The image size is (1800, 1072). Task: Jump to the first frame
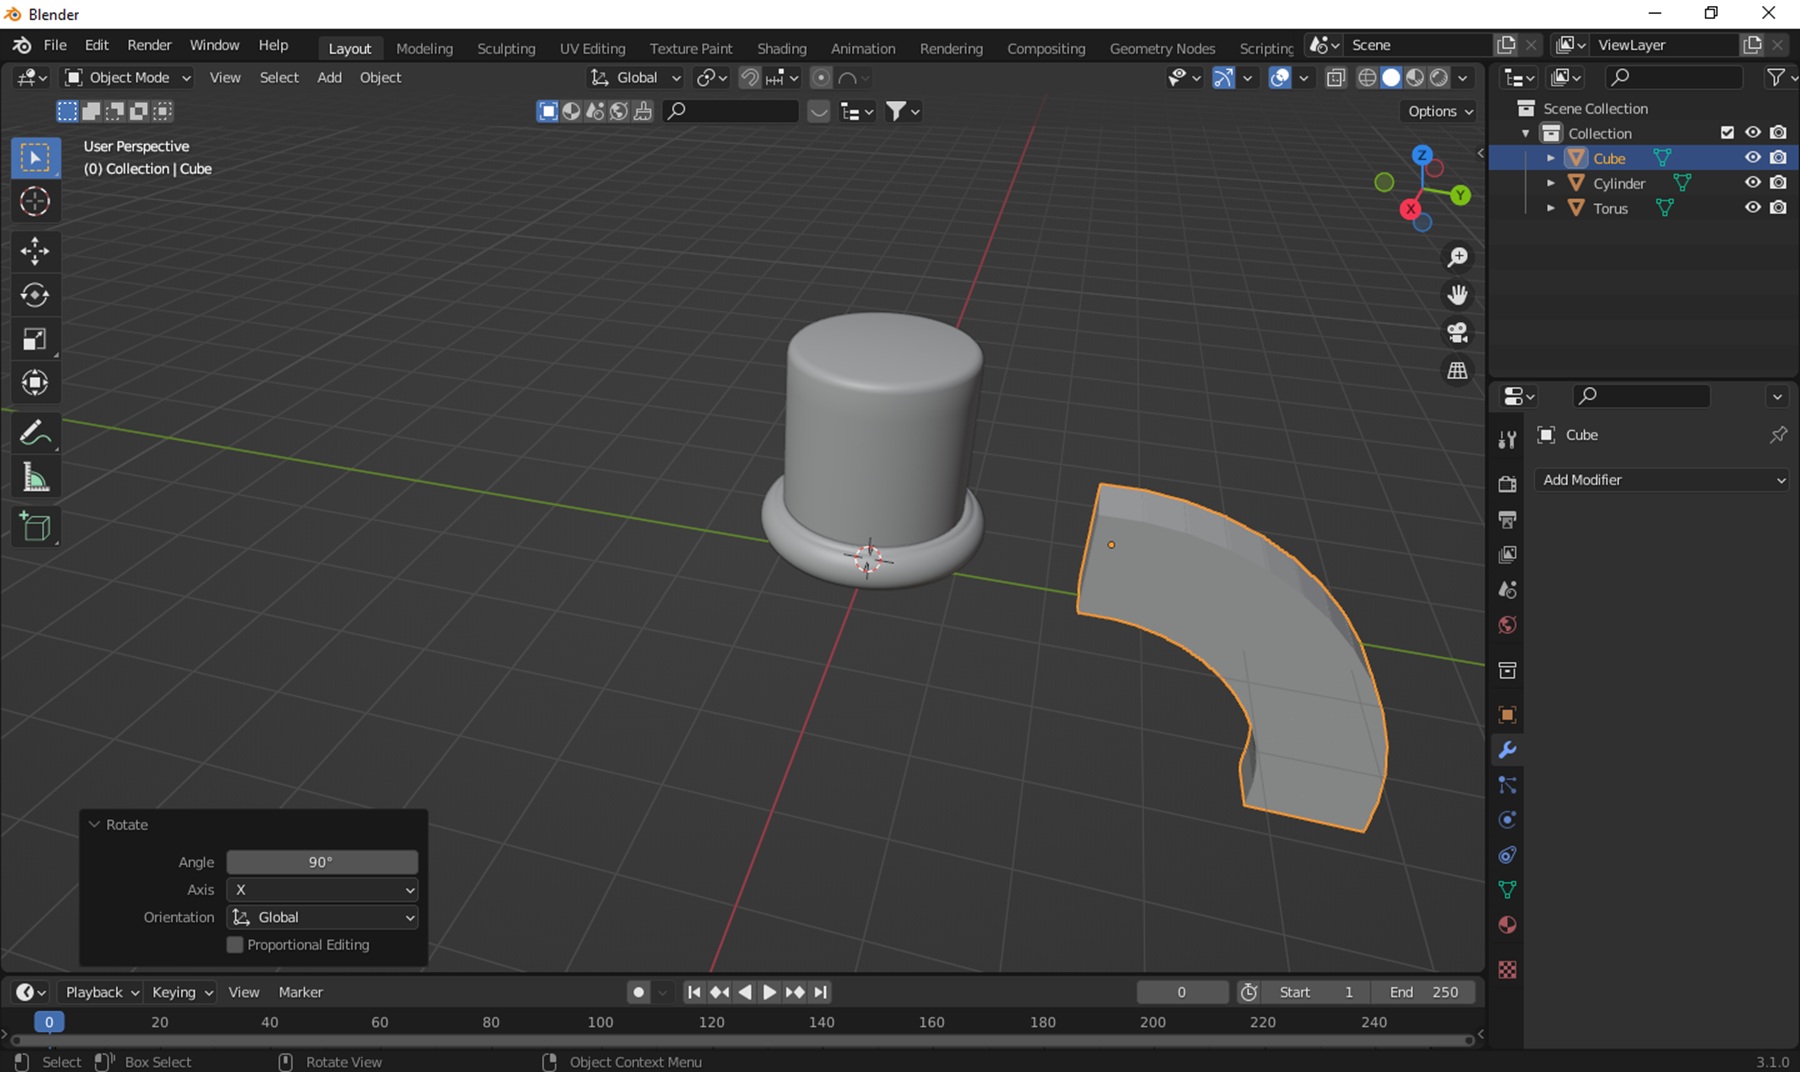coord(694,992)
